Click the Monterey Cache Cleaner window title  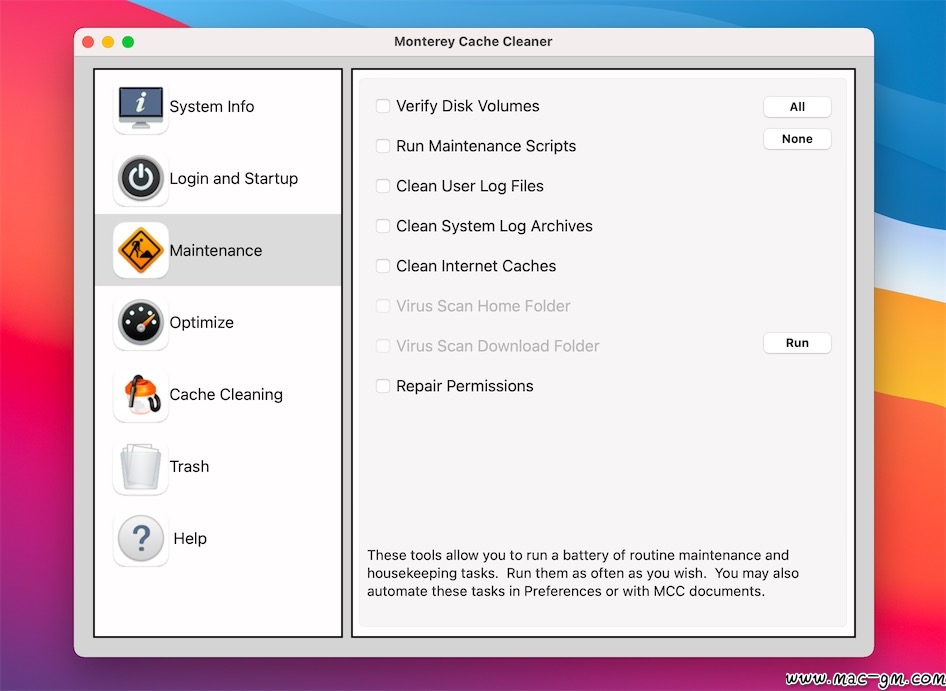(x=473, y=42)
